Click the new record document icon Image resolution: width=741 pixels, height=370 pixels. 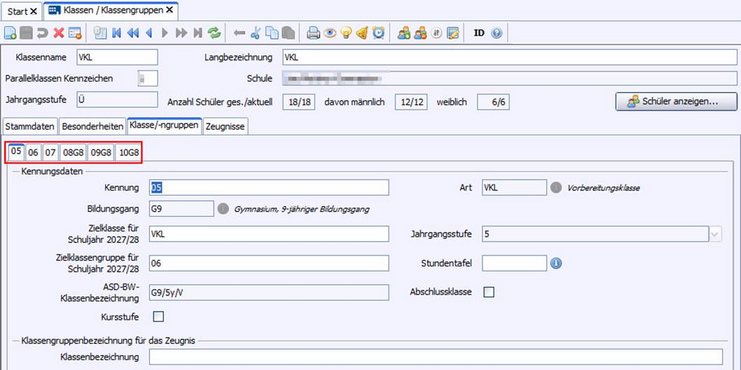tap(10, 33)
